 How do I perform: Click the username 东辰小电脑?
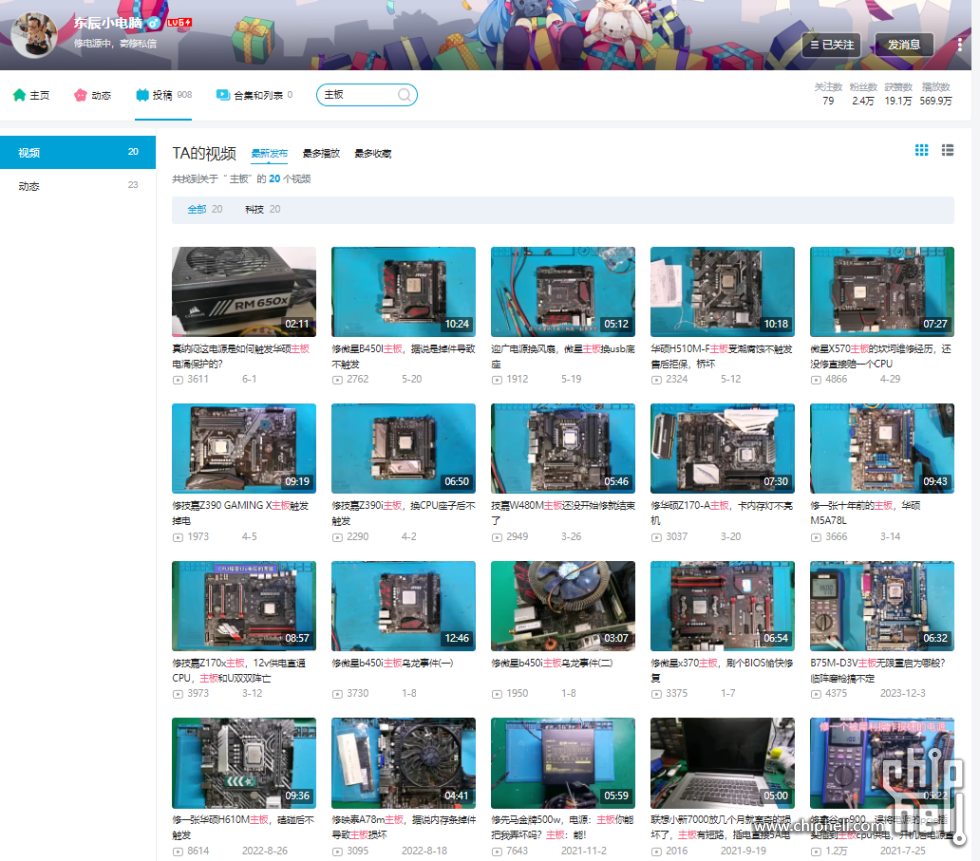[108, 23]
